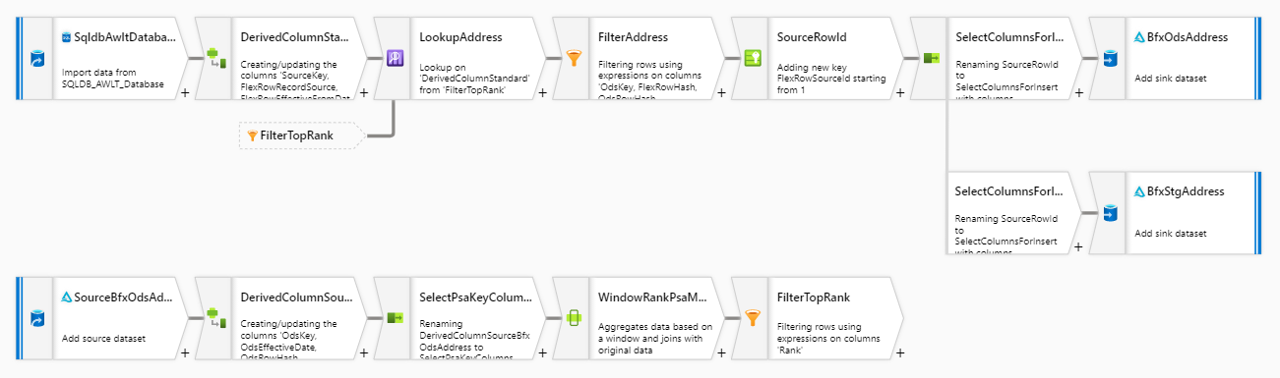Add transformation after FilterAddress with plus
Viewport: 1280px width, 378px height.
[x=721, y=93]
